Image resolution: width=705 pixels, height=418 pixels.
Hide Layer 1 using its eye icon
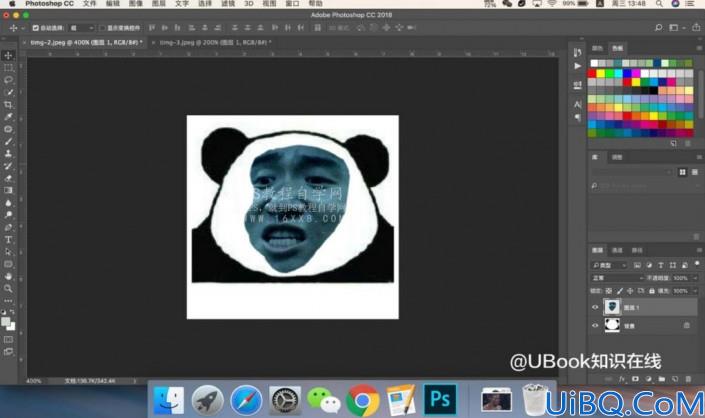[595, 307]
